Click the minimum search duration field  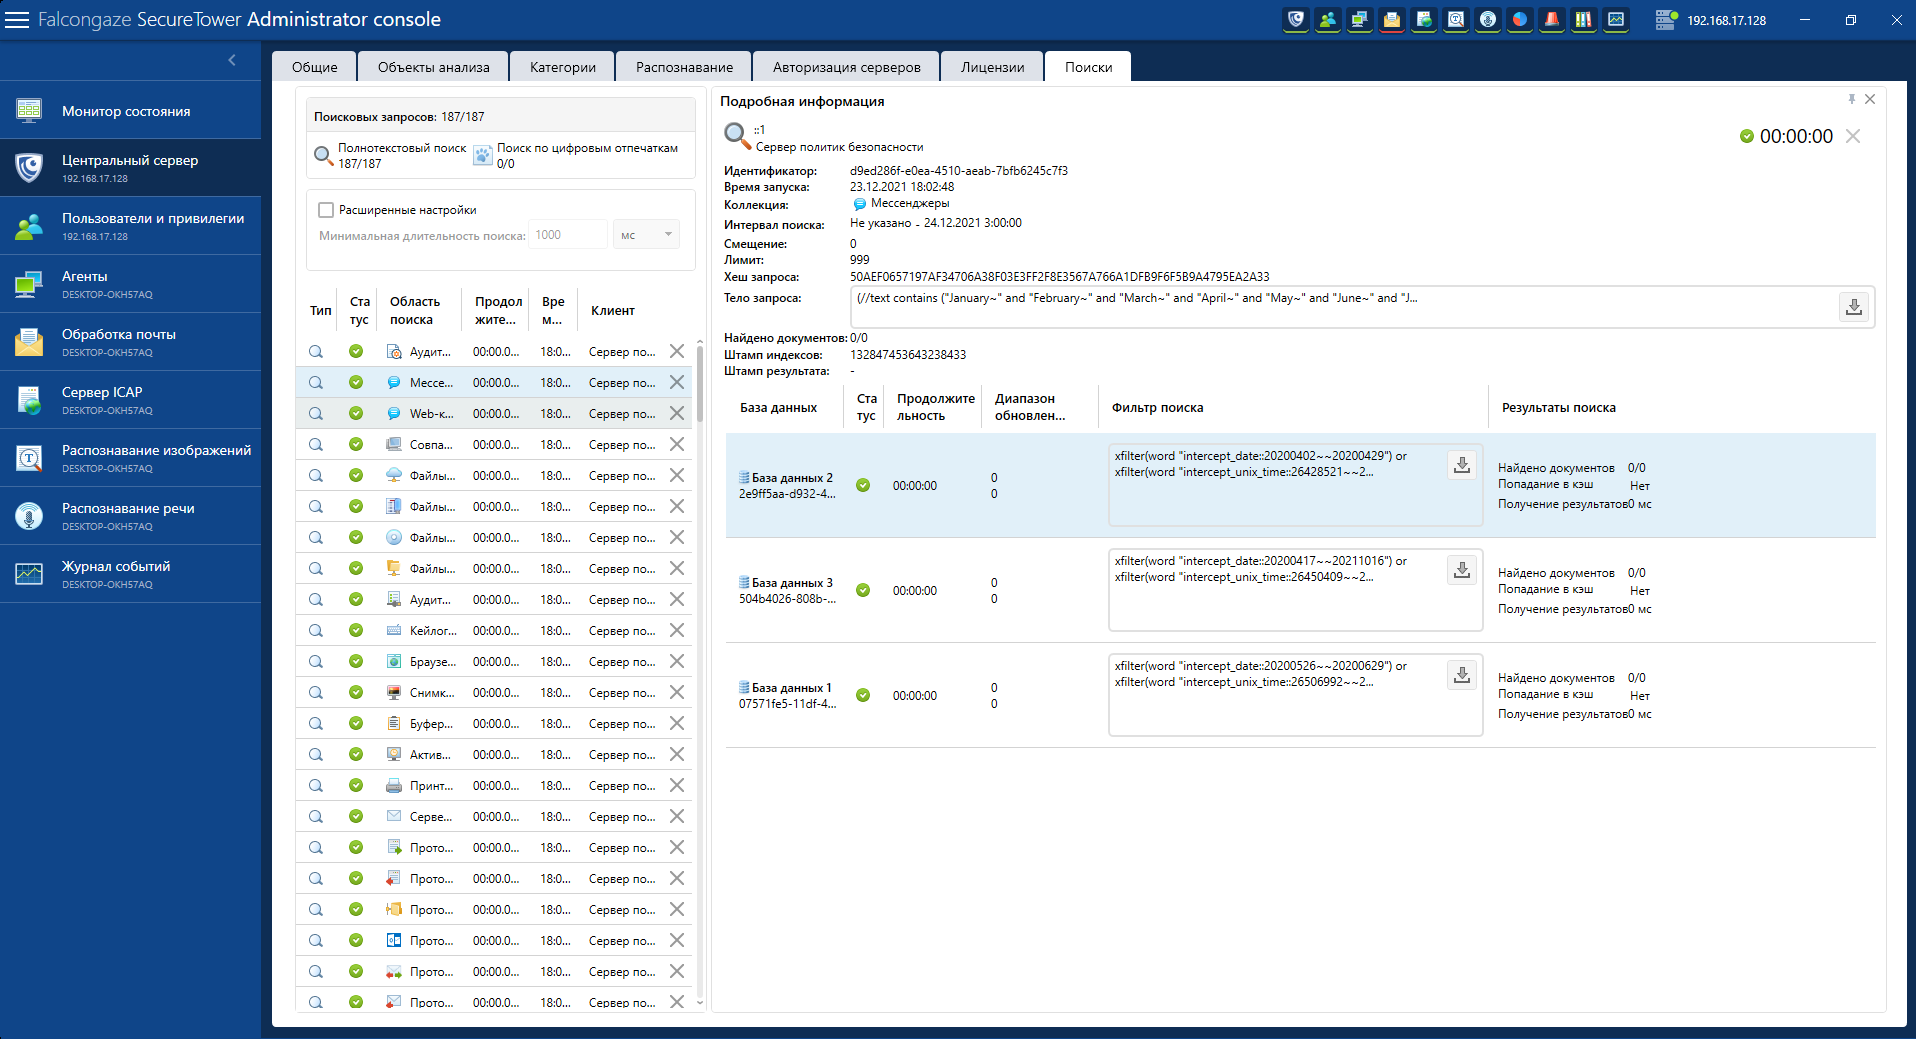568,235
